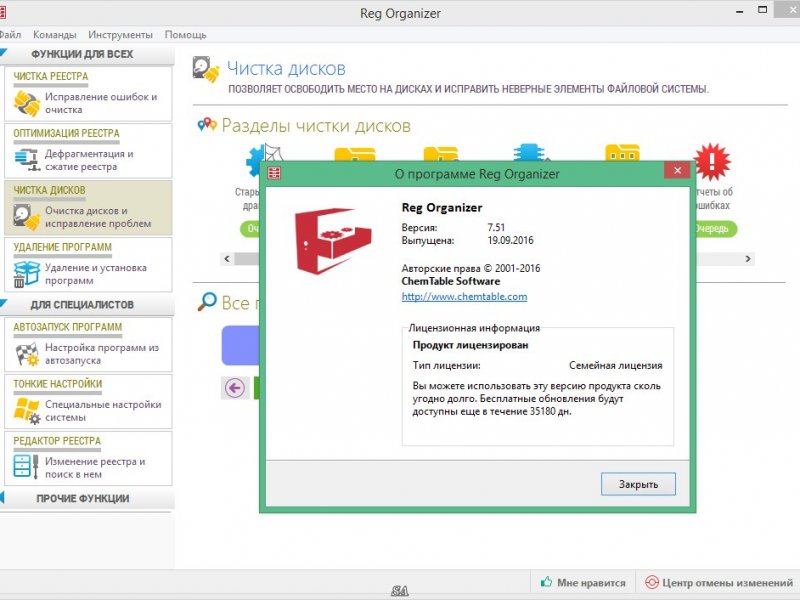
Task: Click ChemTable Software company name
Action: pyautogui.click(x=451, y=281)
